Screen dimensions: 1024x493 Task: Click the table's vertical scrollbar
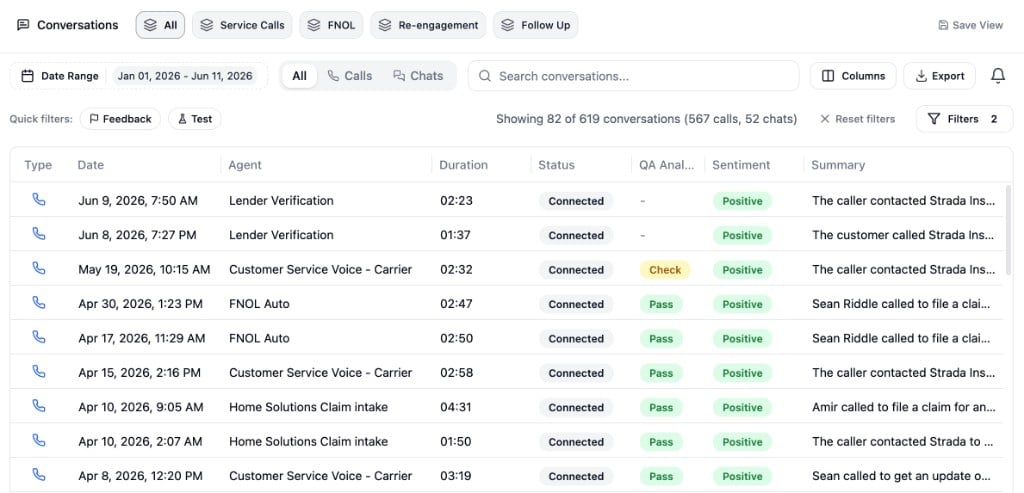[1008, 232]
